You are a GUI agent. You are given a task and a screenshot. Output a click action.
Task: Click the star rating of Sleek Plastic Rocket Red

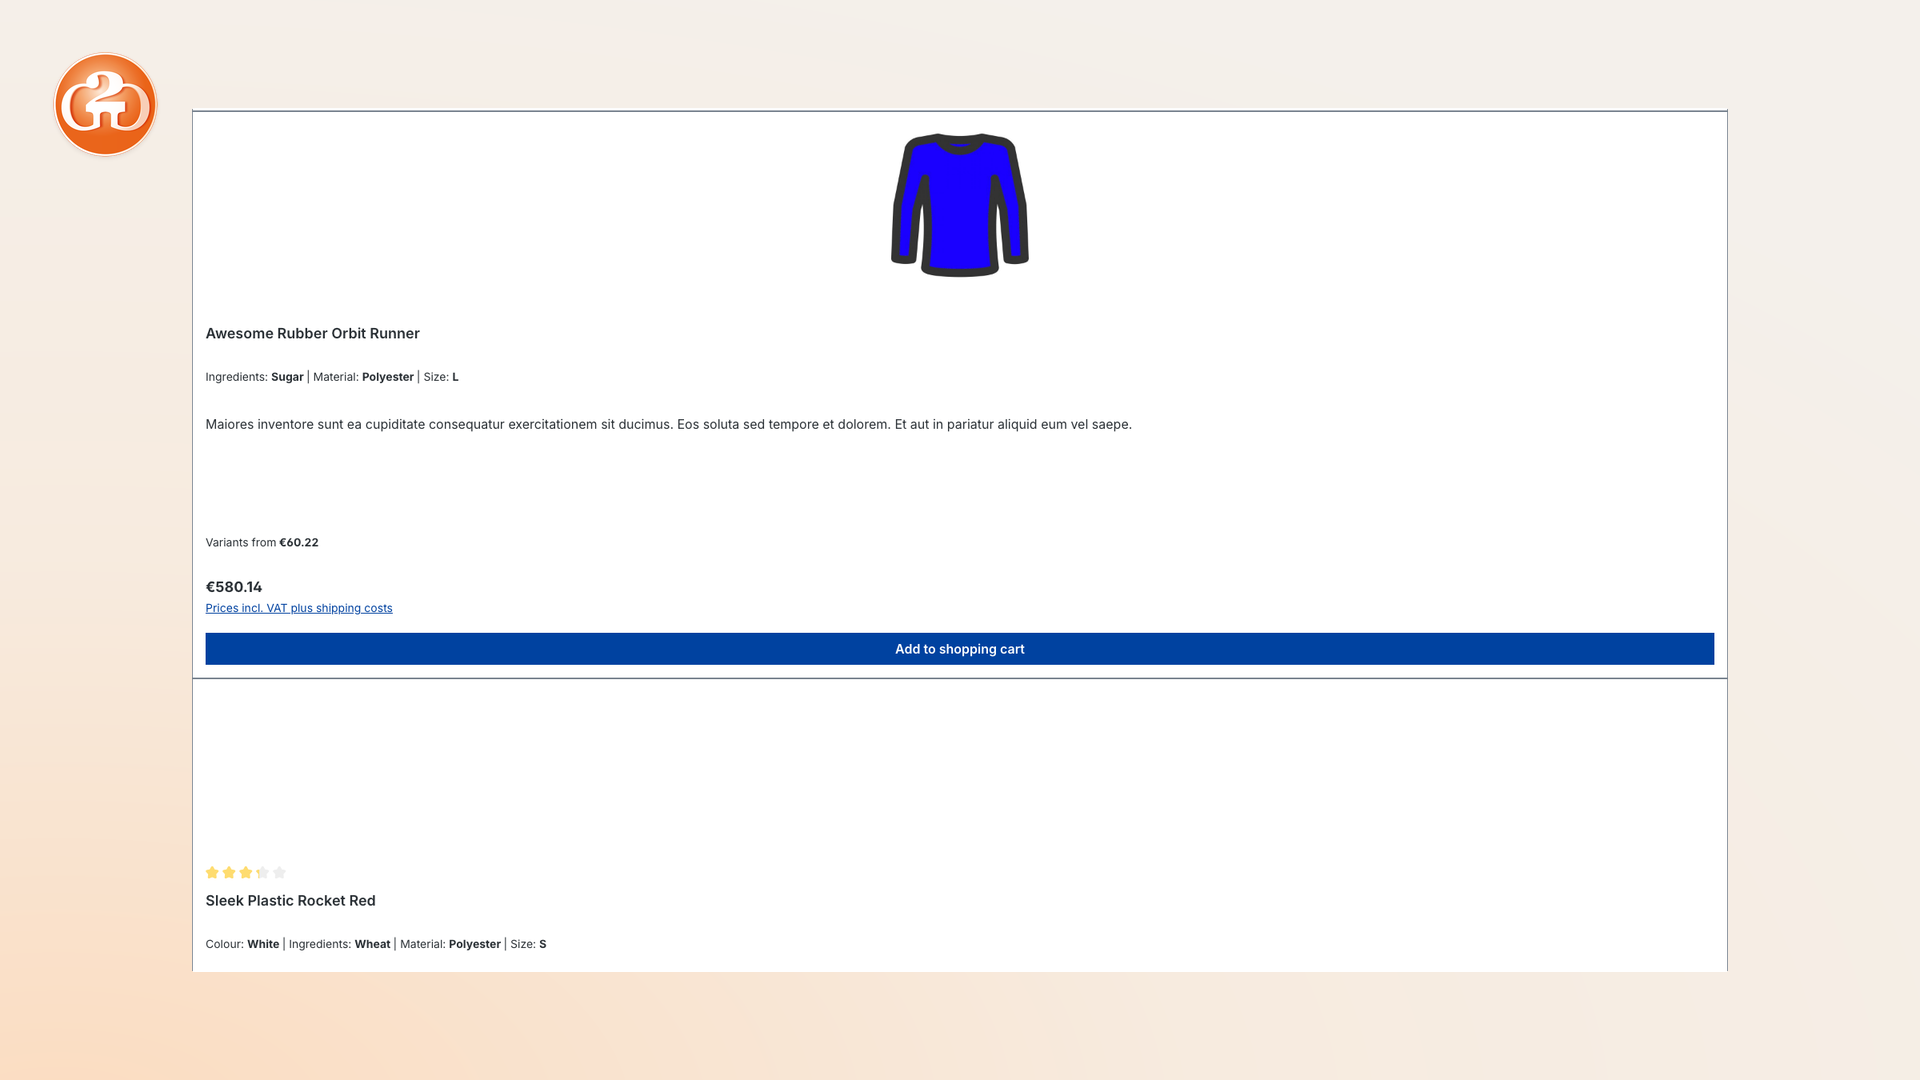(246, 872)
